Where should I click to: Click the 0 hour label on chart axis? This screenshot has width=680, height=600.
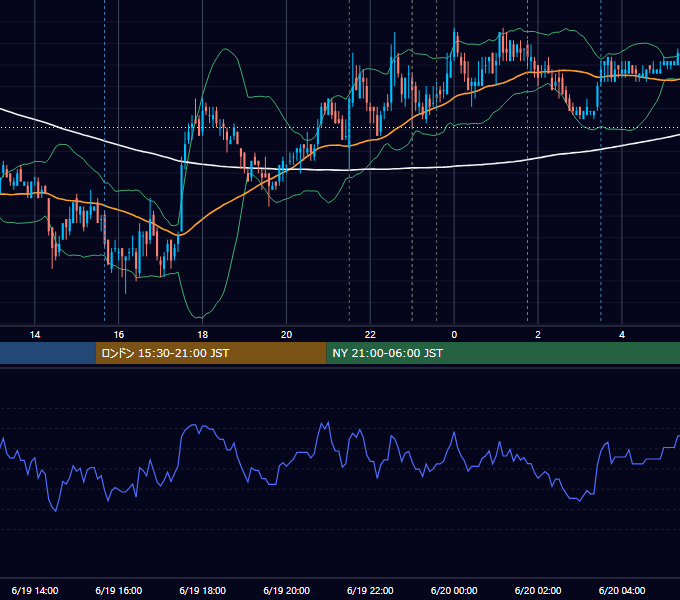(454, 335)
